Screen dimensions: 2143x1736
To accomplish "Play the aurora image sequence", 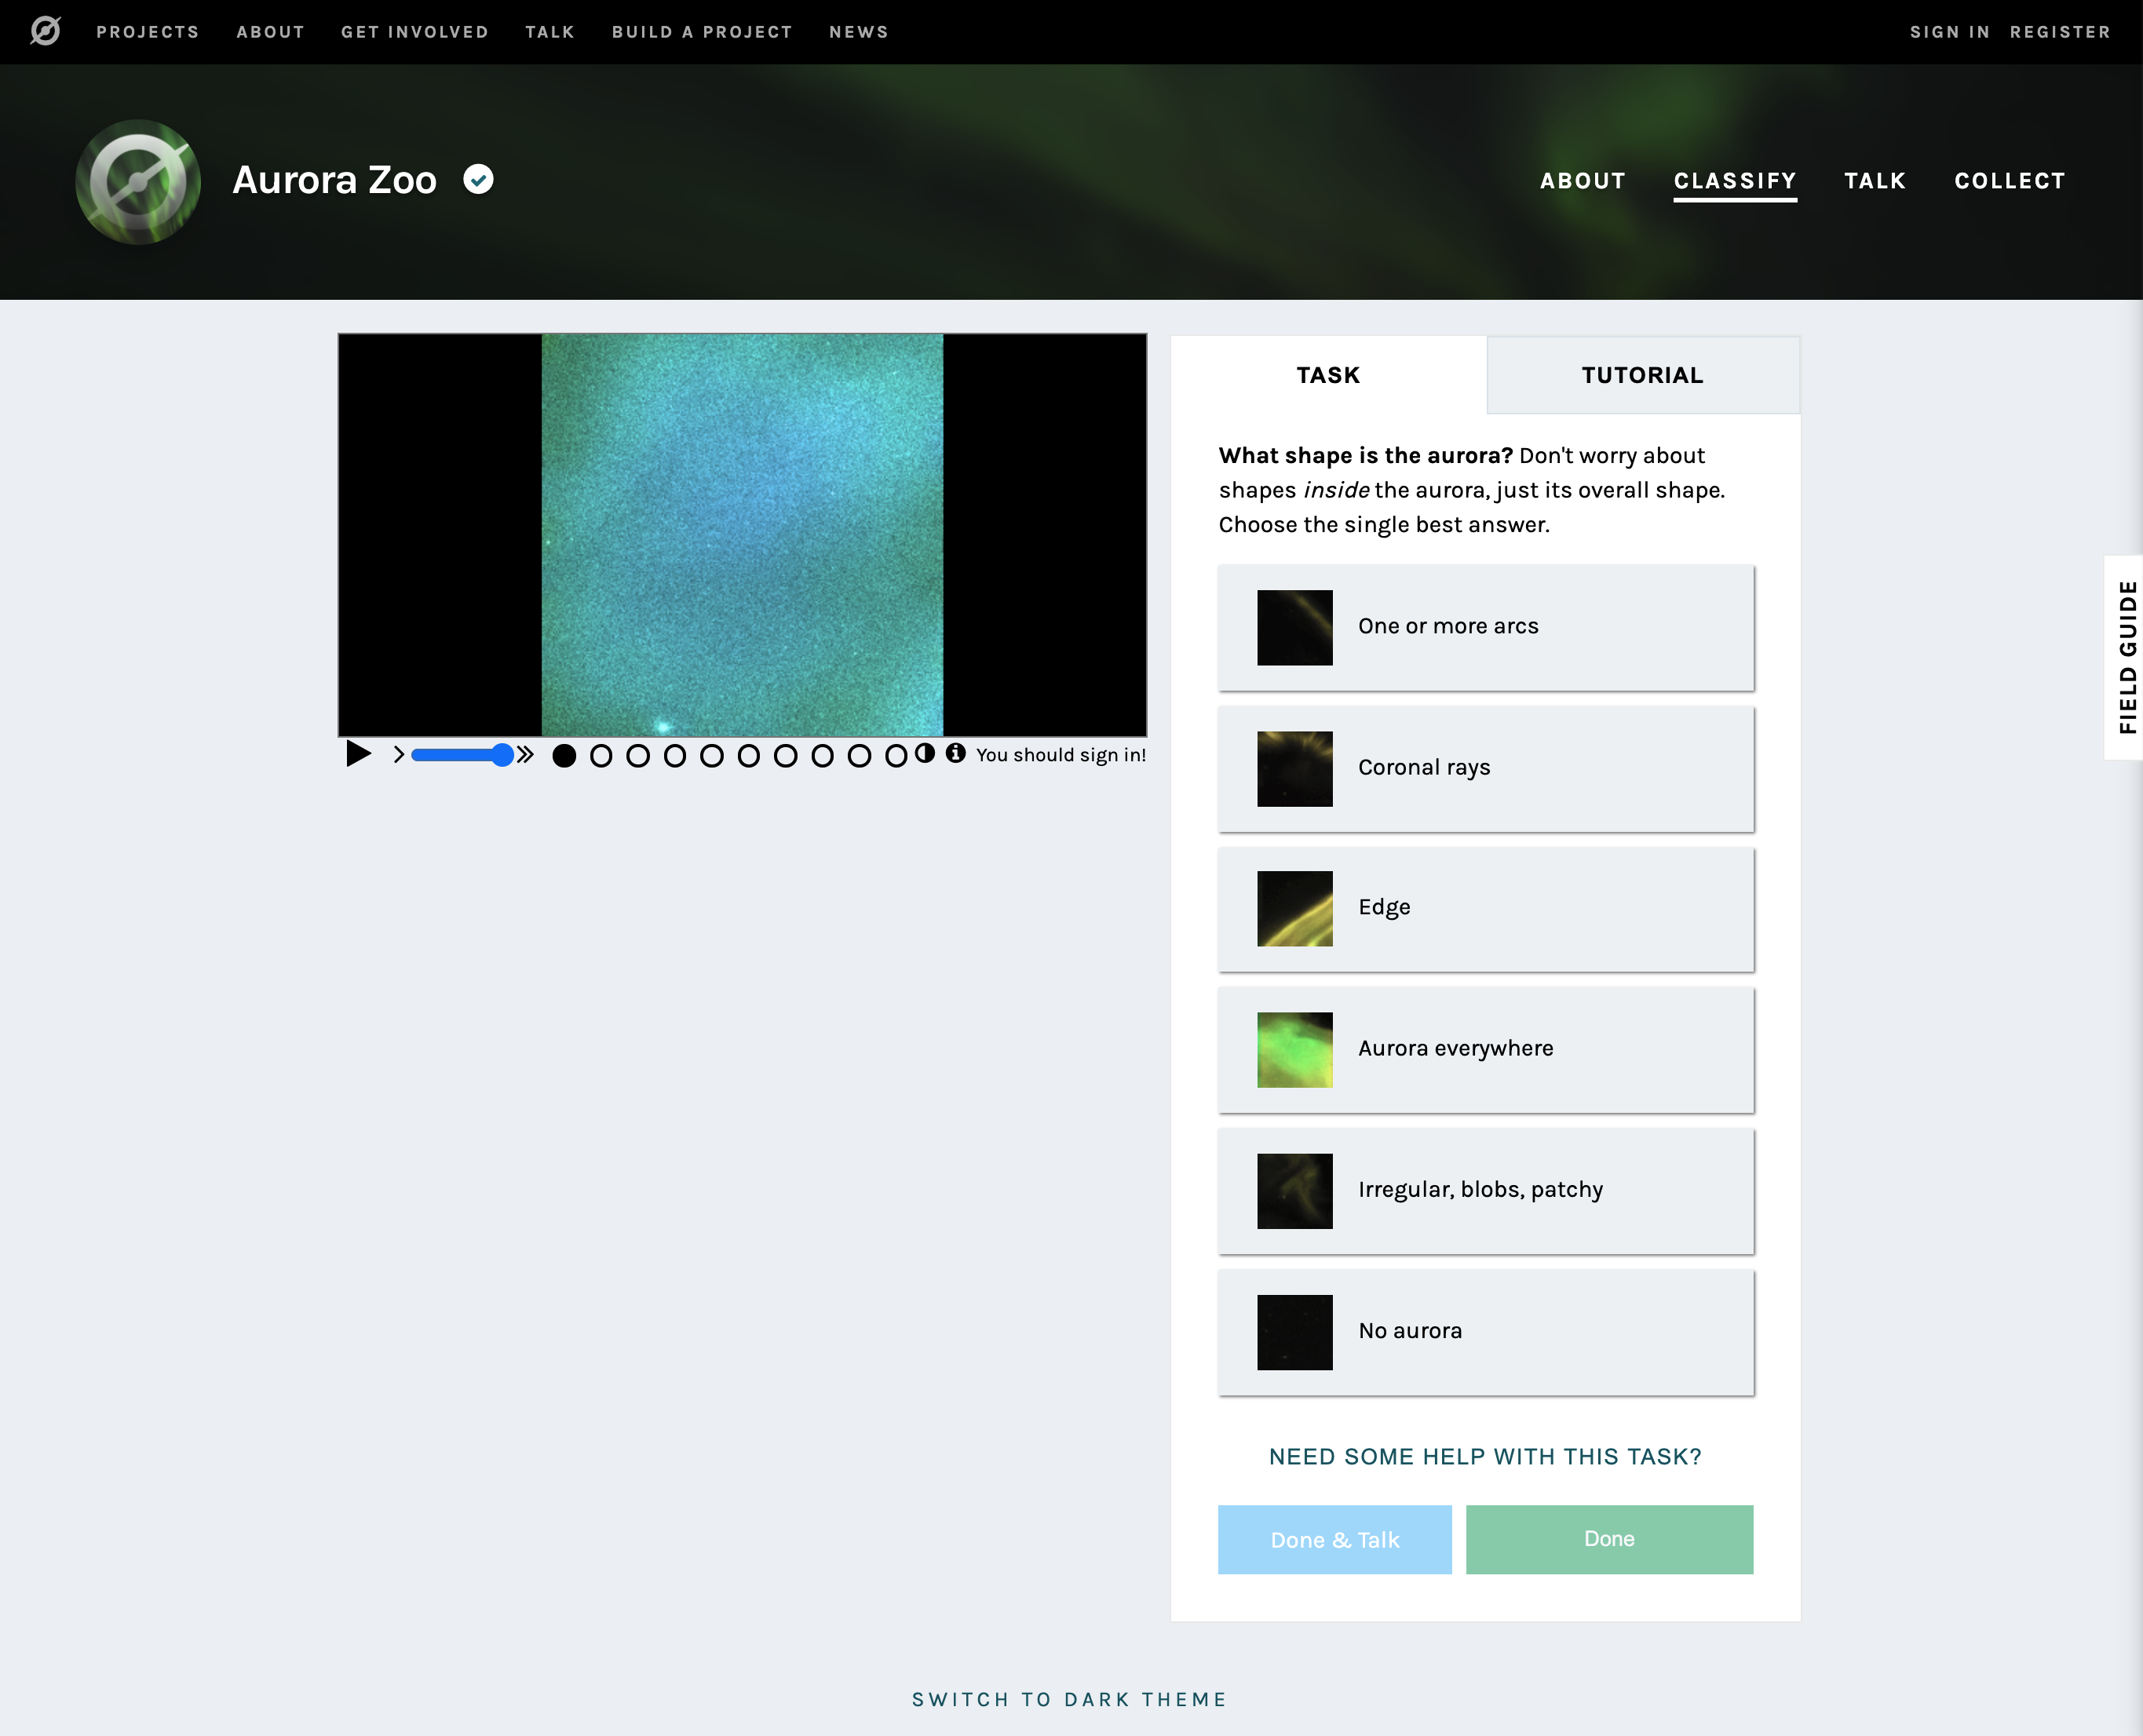I will point(358,754).
